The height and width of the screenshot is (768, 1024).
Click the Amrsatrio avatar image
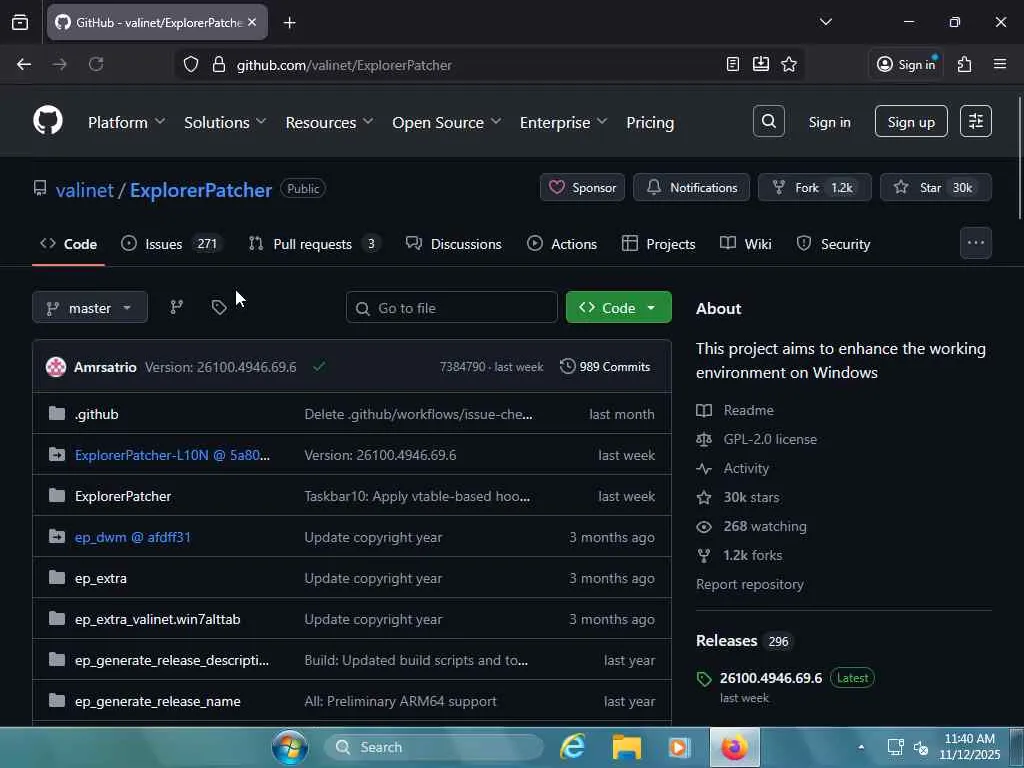56,367
